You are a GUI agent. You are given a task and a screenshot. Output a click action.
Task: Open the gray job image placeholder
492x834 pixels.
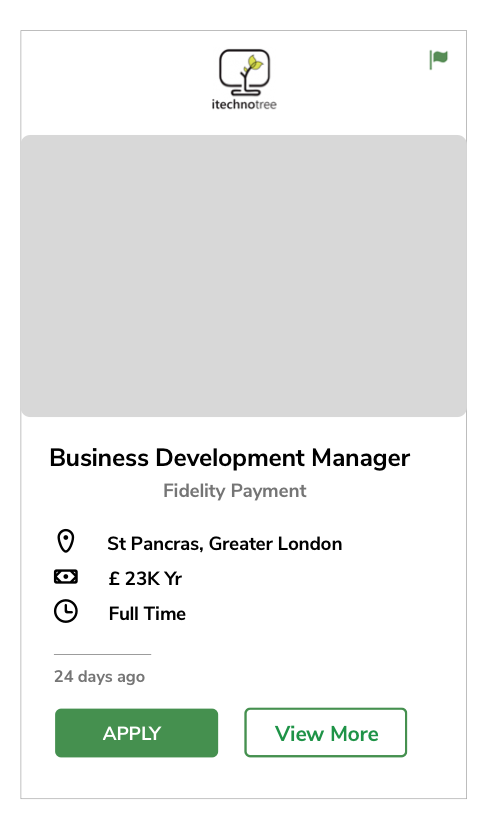coord(244,276)
